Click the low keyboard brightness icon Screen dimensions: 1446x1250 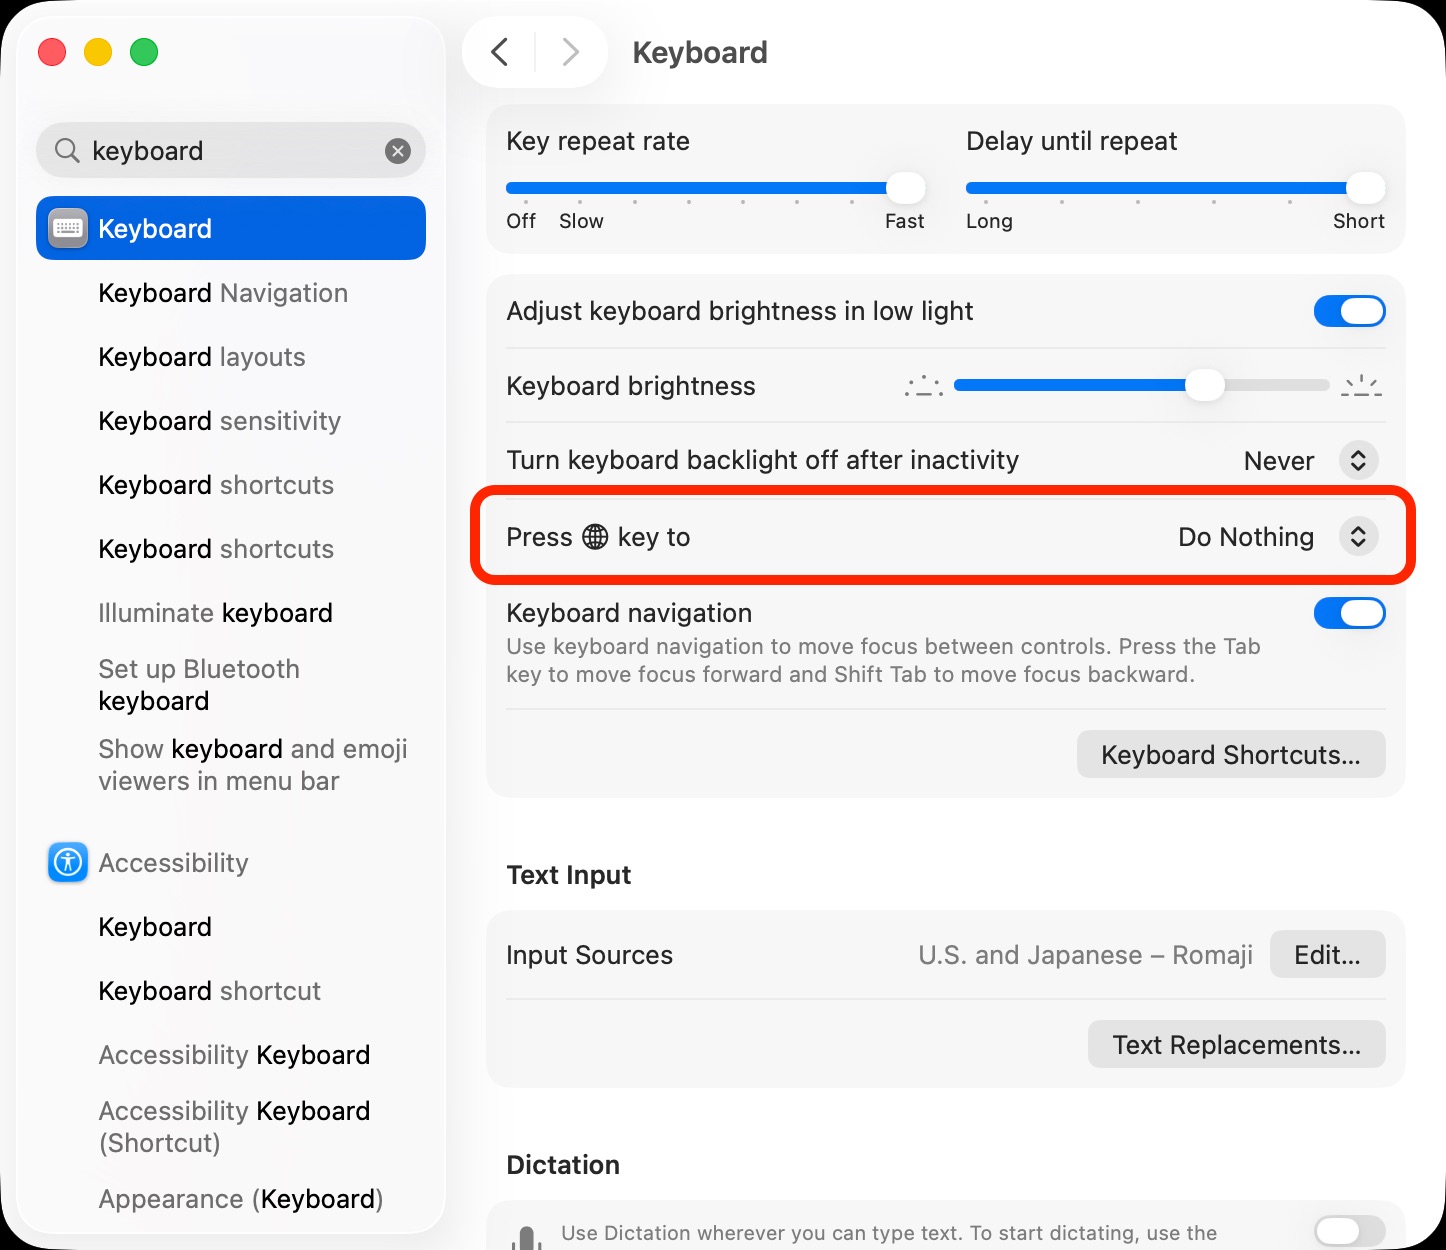[x=923, y=386]
